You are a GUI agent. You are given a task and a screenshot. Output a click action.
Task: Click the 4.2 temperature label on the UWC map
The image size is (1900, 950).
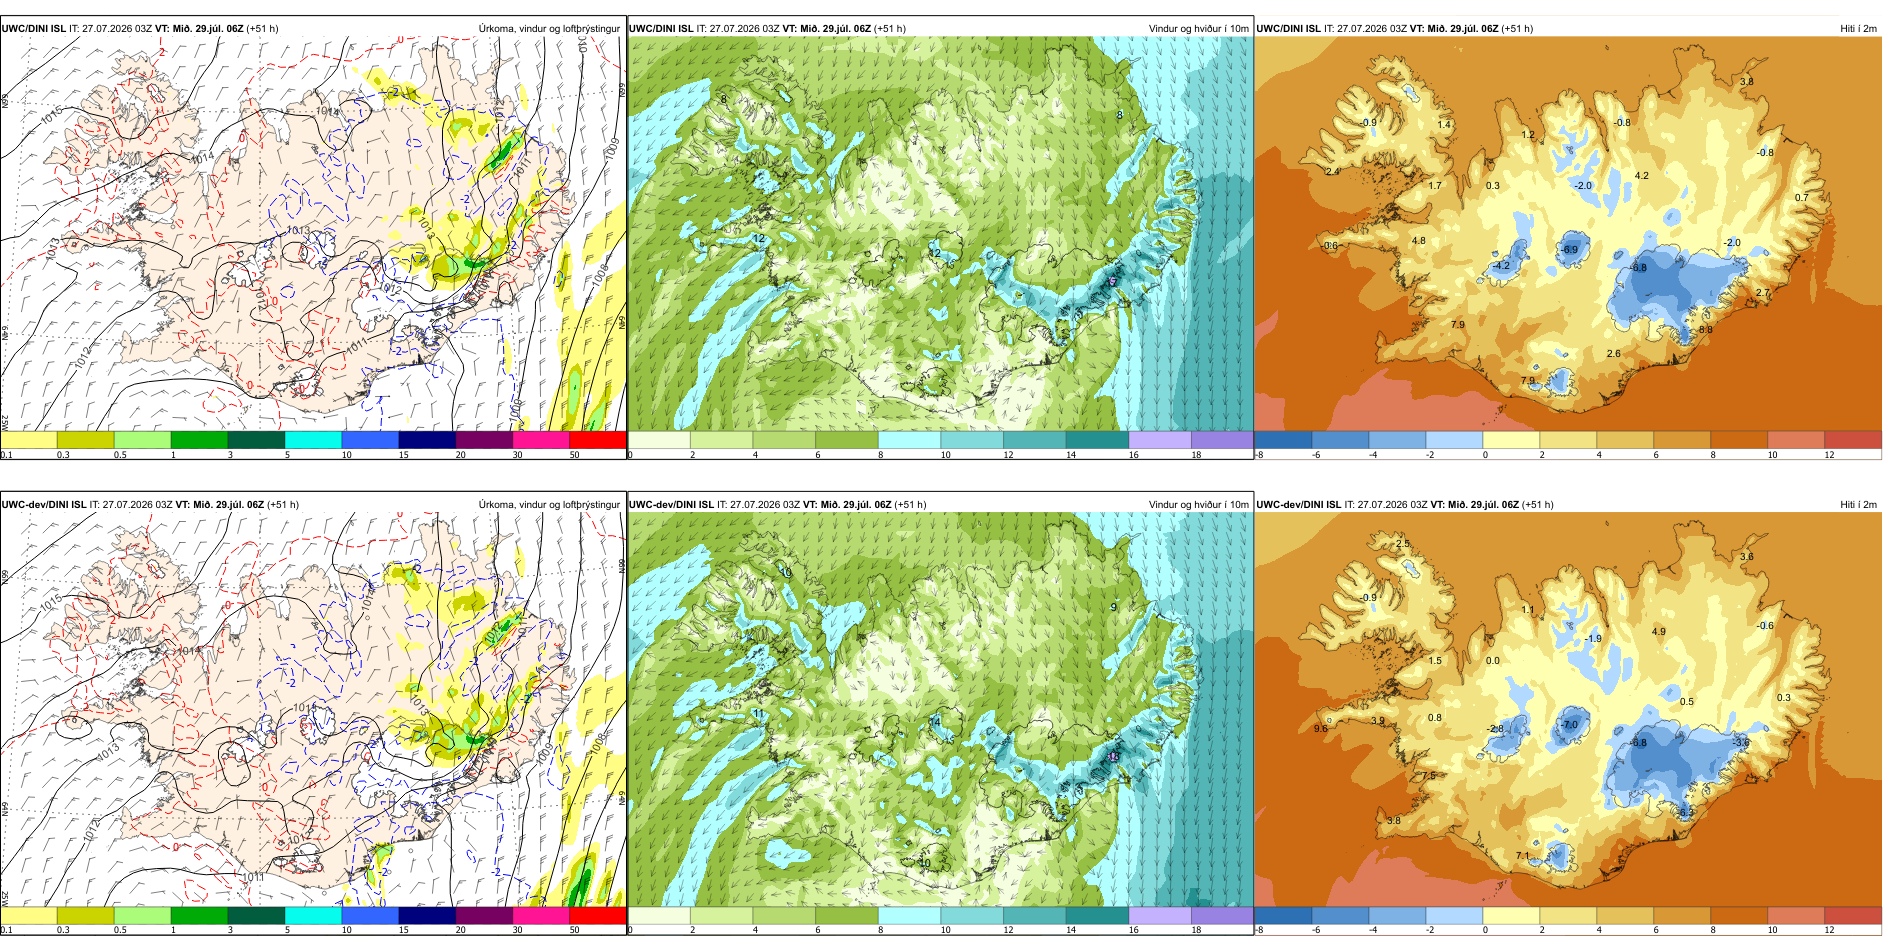point(1641,176)
